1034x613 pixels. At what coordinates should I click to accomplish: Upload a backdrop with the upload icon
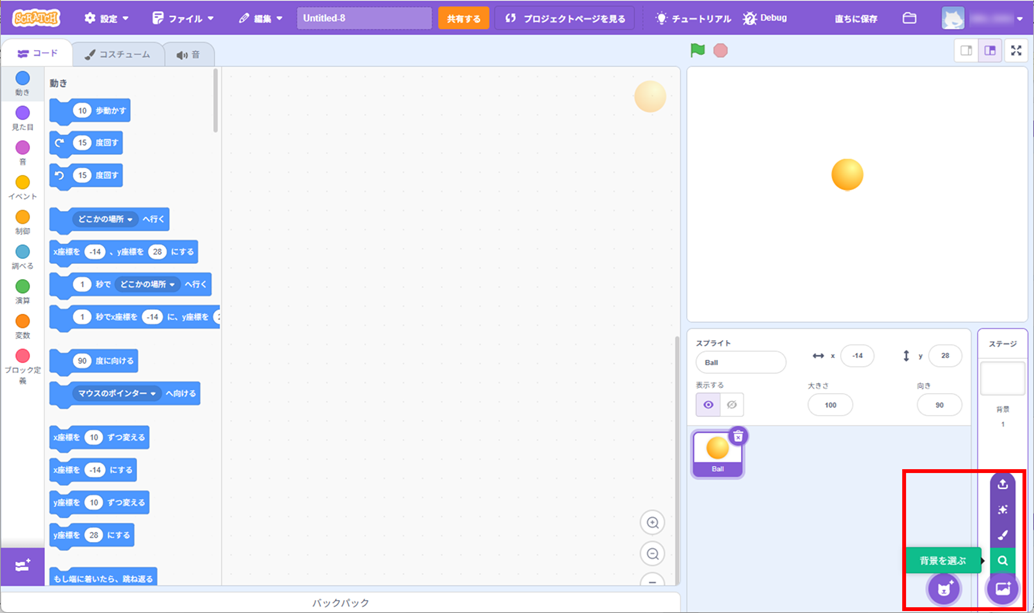(x=1002, y=484)
